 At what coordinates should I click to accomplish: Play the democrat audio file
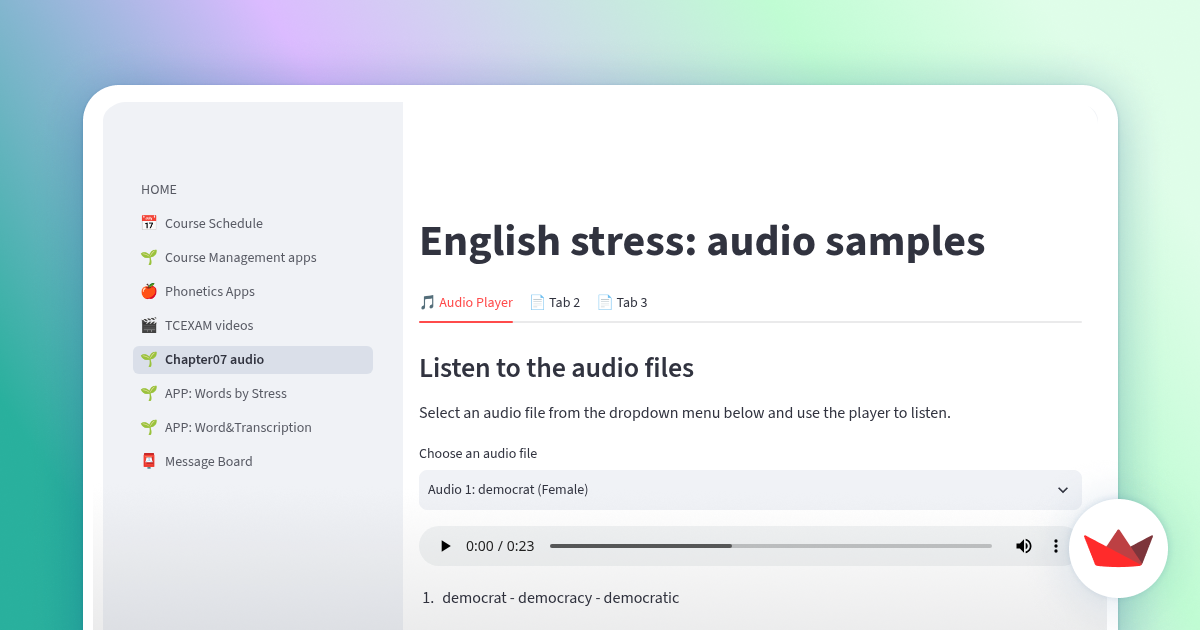445,546
